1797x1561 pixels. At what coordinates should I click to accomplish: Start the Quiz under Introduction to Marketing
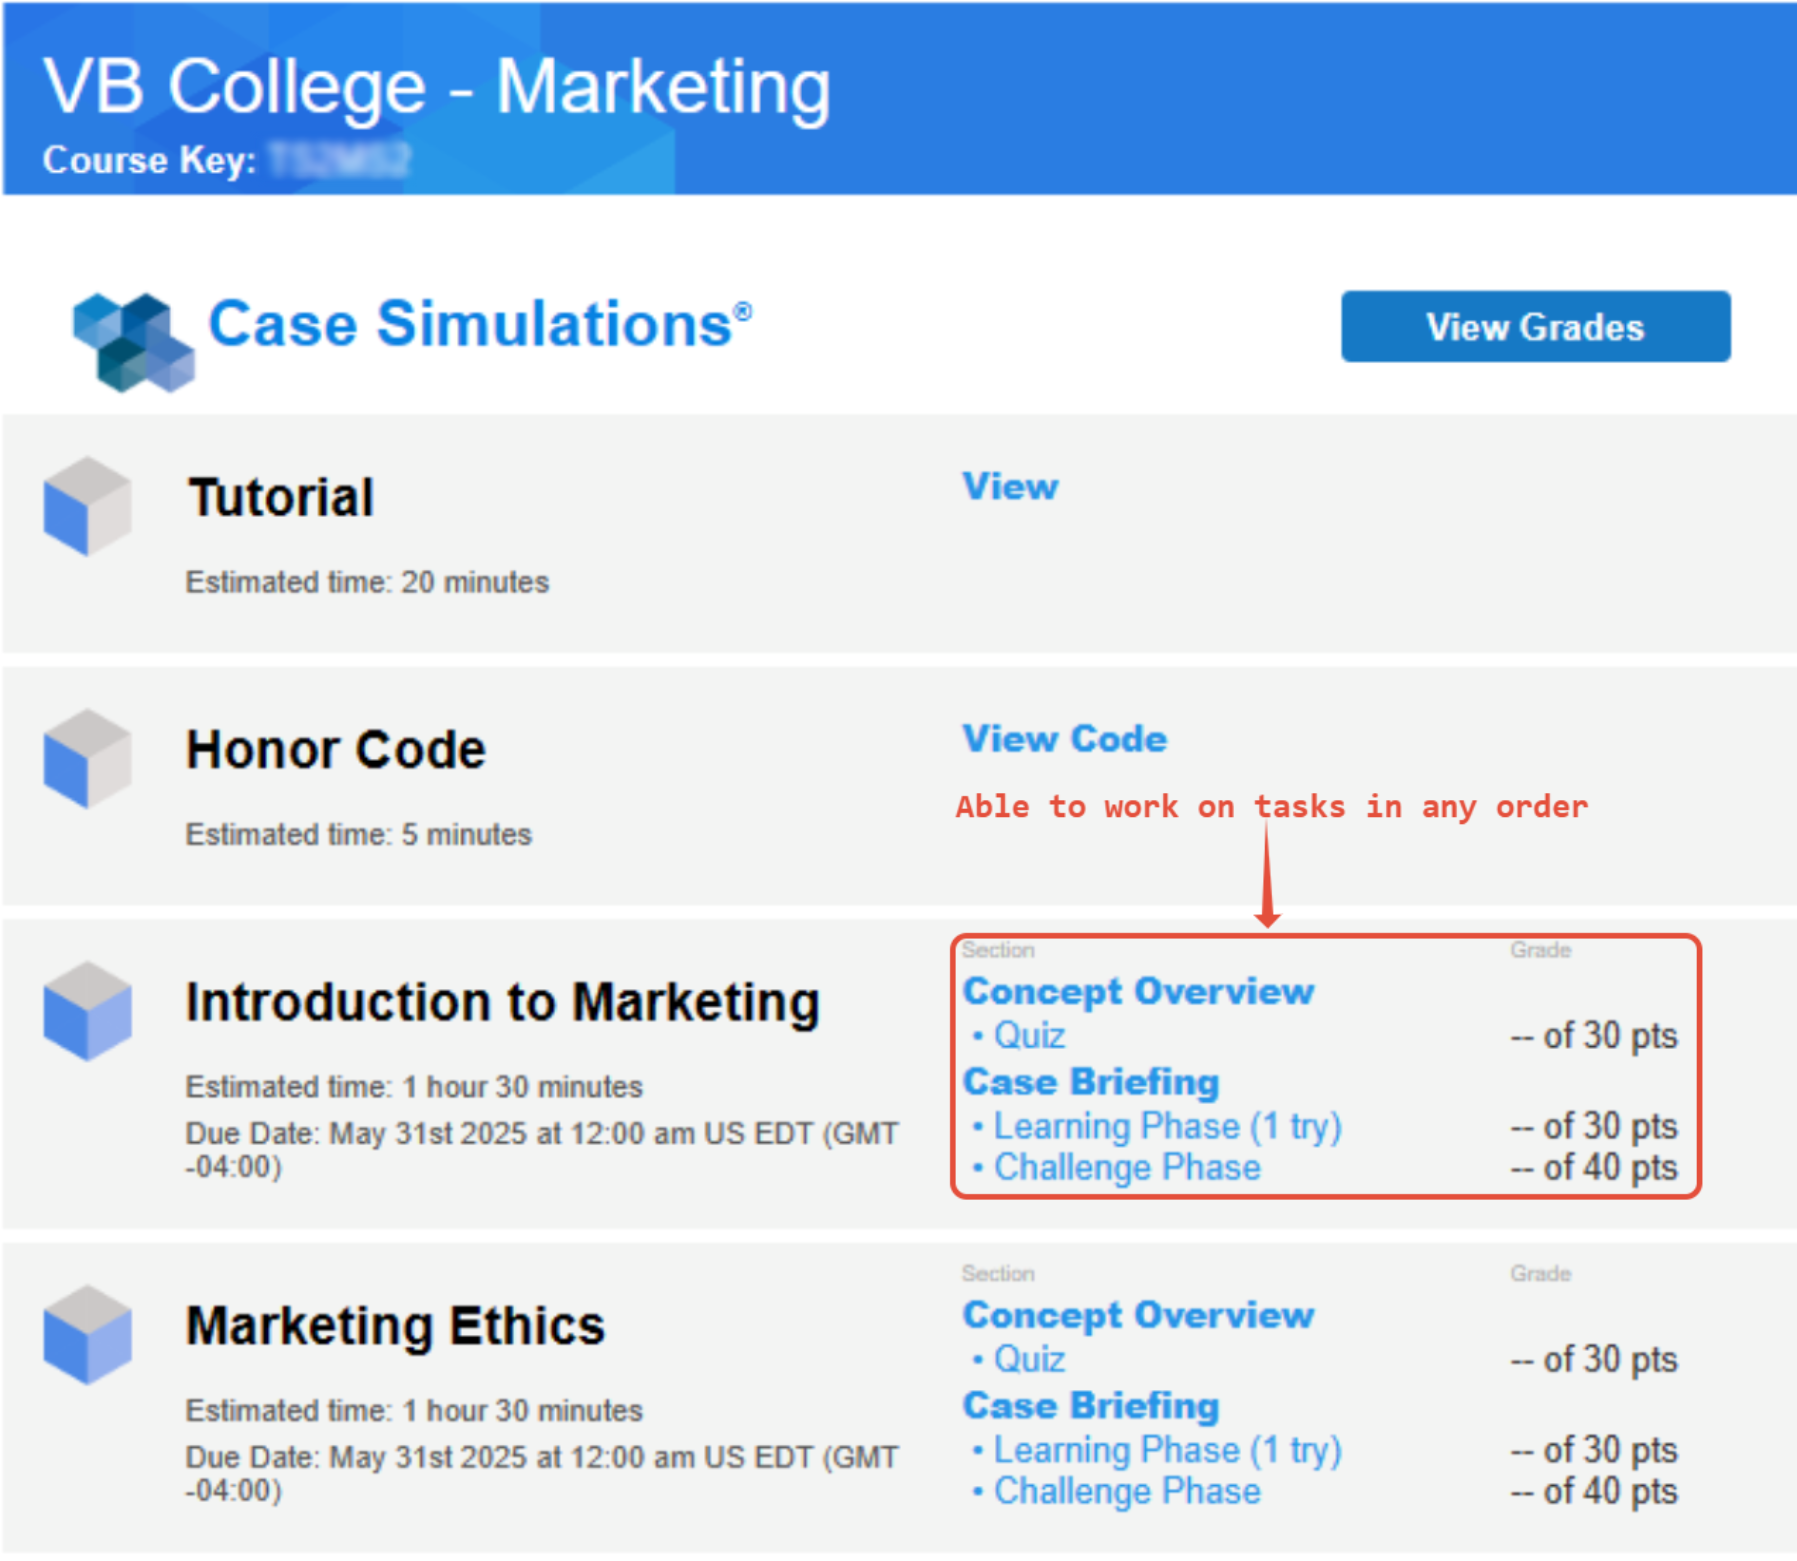point(1028,1036)
